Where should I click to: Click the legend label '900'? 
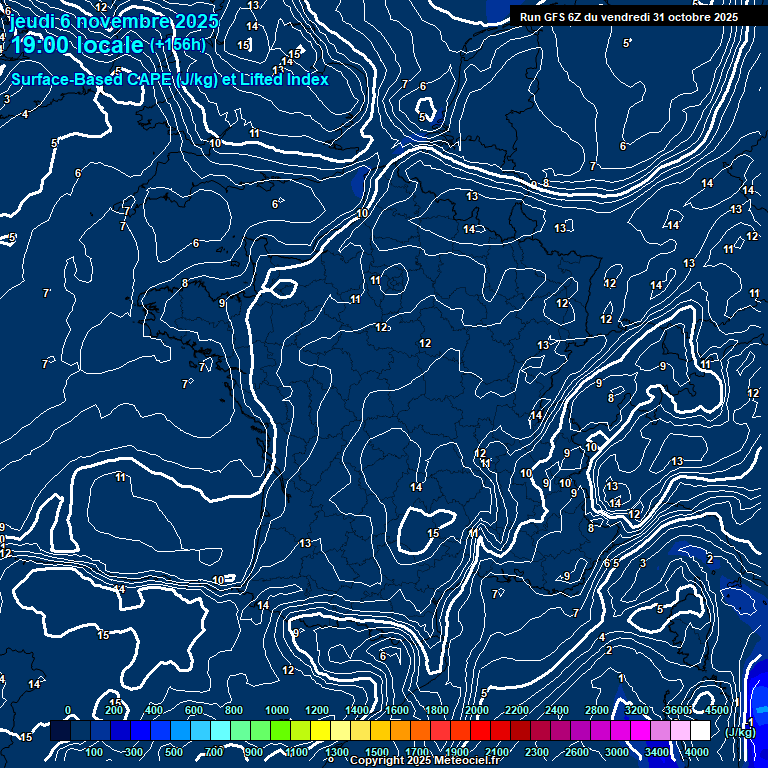pos(254,752)
